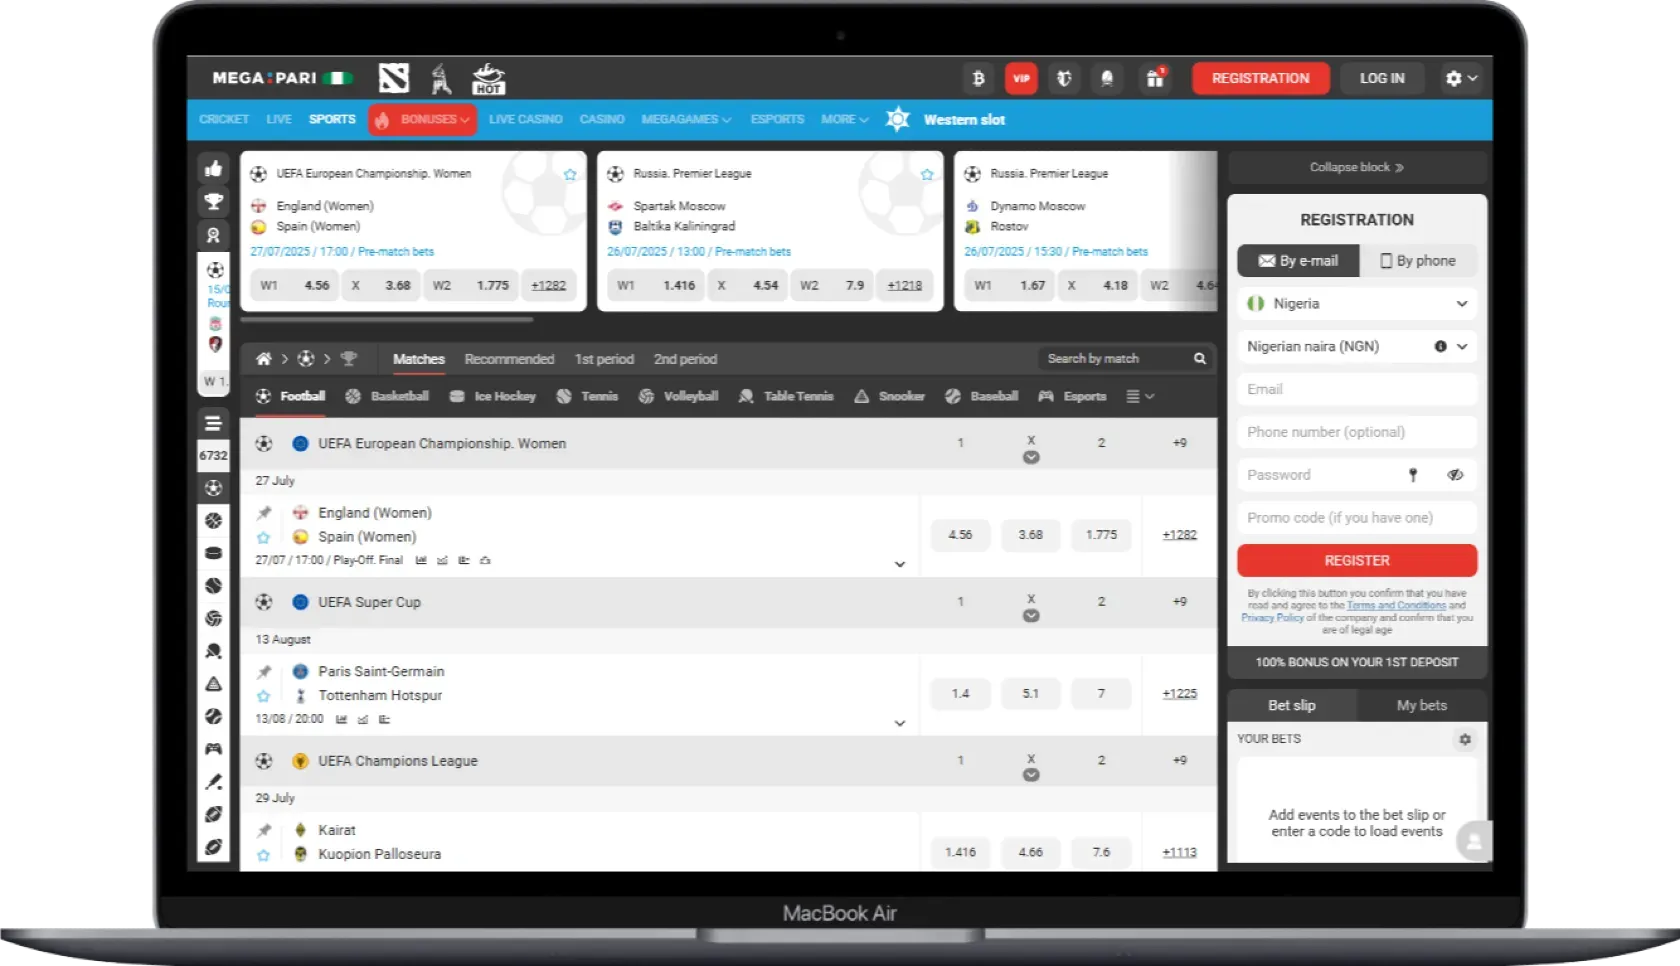Screen dimensions: 1680x966
Task: Select By e-mail registration option
Action: pos(1298,261)
